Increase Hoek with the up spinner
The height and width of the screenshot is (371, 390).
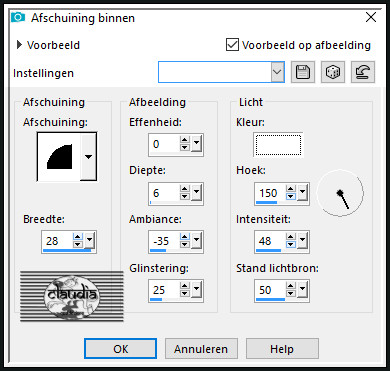coord(291,188)
